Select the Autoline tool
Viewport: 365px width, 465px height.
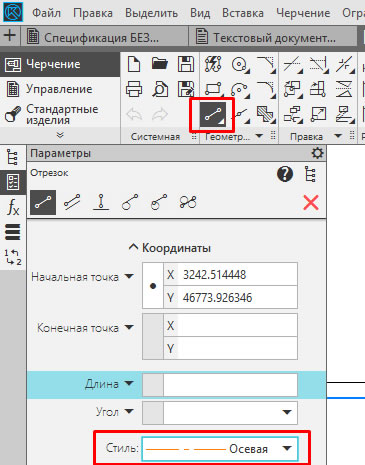pyautogui.click(x=213, y=64)
